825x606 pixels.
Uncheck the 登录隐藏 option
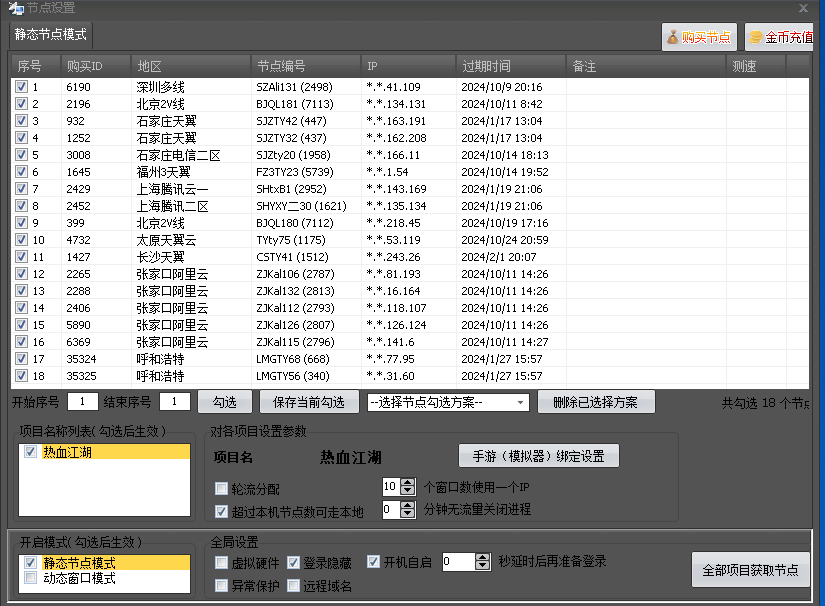pos(292,562)
